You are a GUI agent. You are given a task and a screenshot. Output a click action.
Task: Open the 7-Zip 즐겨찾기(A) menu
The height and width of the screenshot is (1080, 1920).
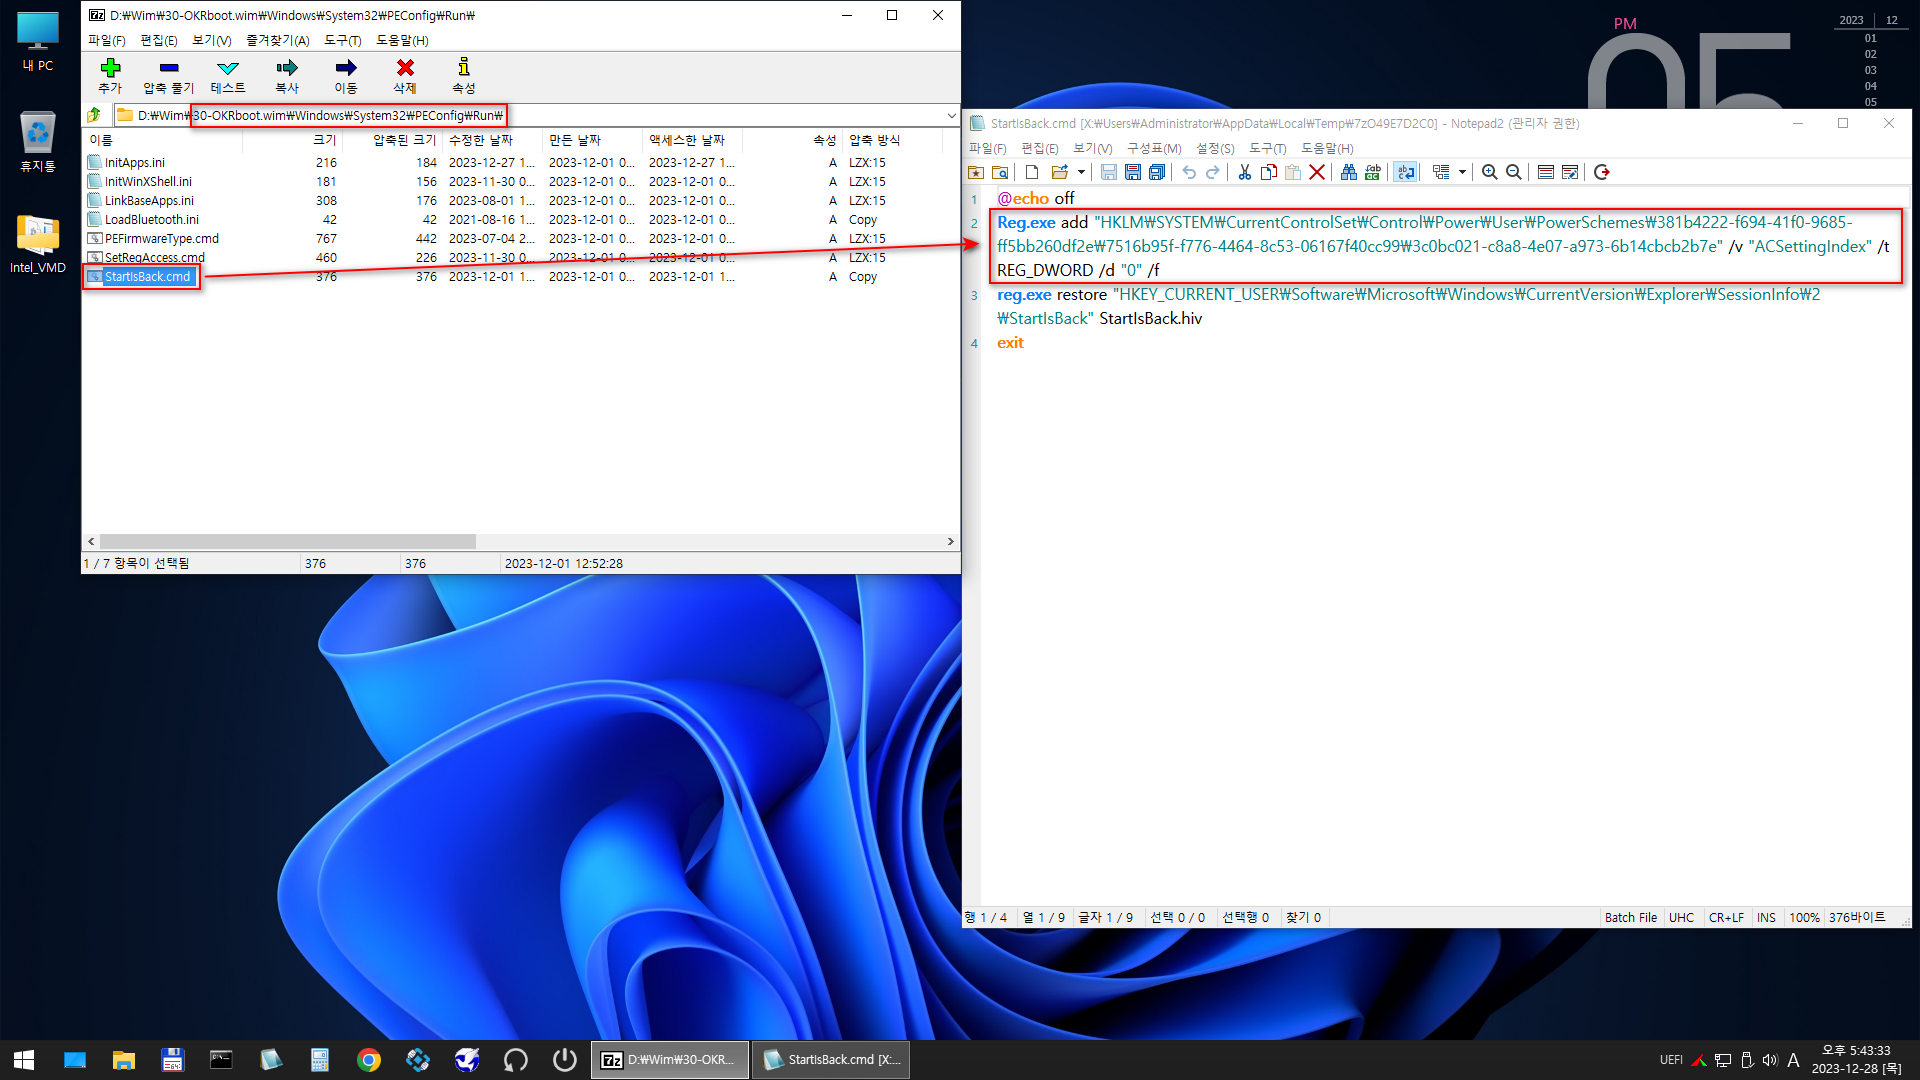click(x=278, y=40)
